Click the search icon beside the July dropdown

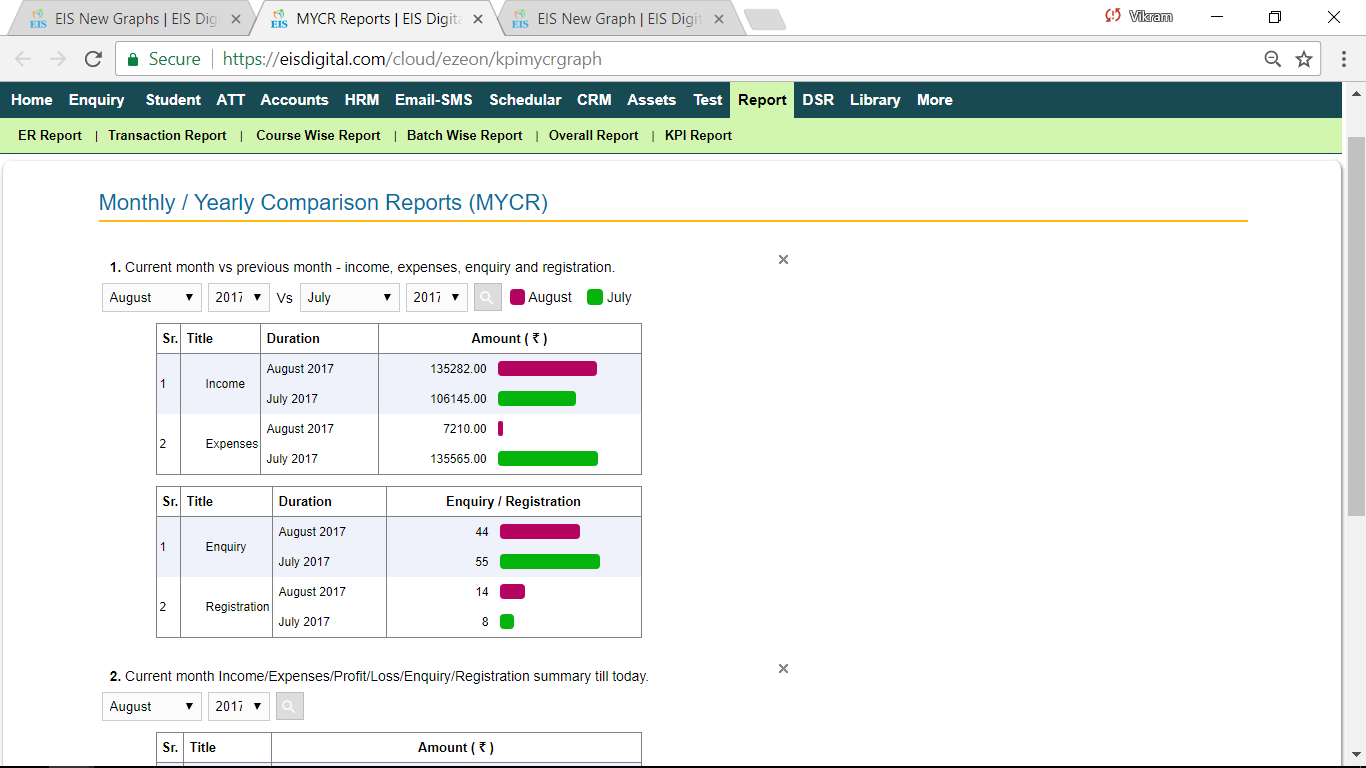coord(487,297)
